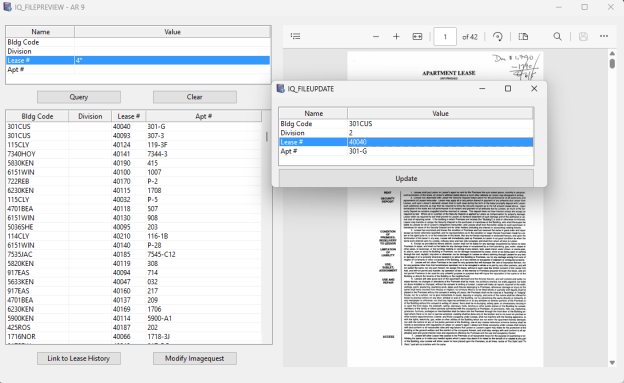Sort results by Lease # column header
Screen dimensions: 624x383
pyautogui.click(x=129, y=116)
